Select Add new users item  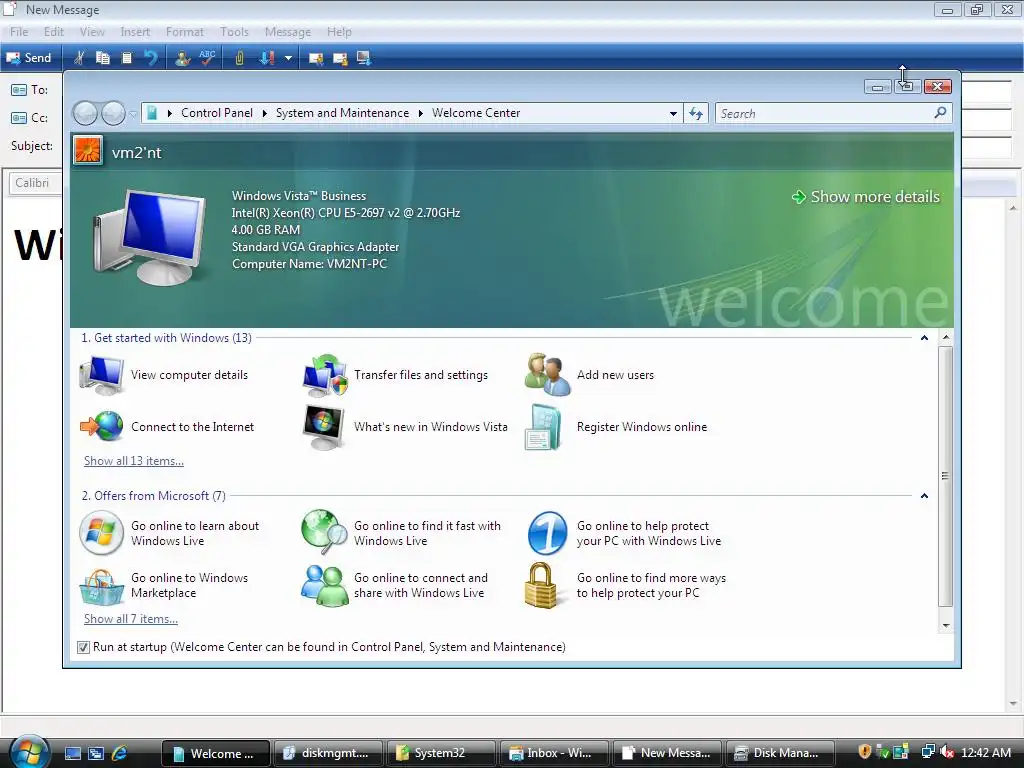(x=589, y=375)
